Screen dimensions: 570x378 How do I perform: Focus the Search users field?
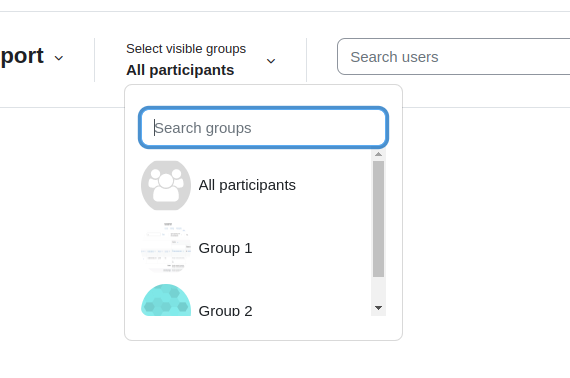tap(453, 57)
